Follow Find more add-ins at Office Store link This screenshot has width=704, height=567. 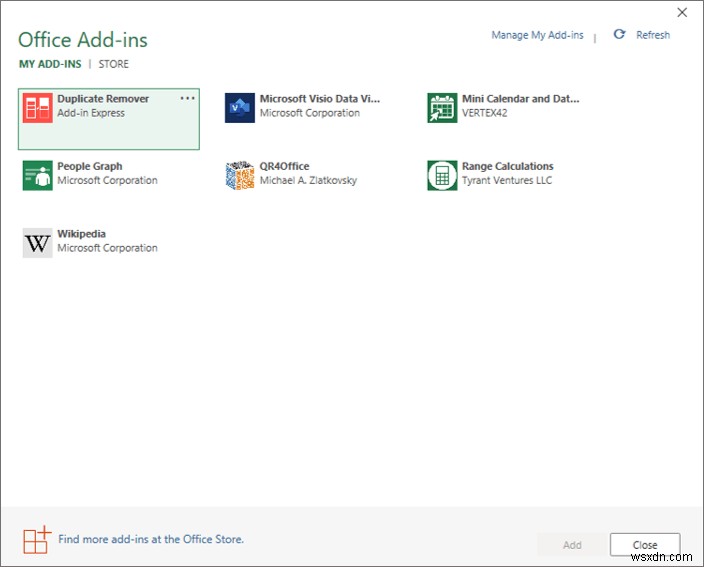click(x=151, y=539)
